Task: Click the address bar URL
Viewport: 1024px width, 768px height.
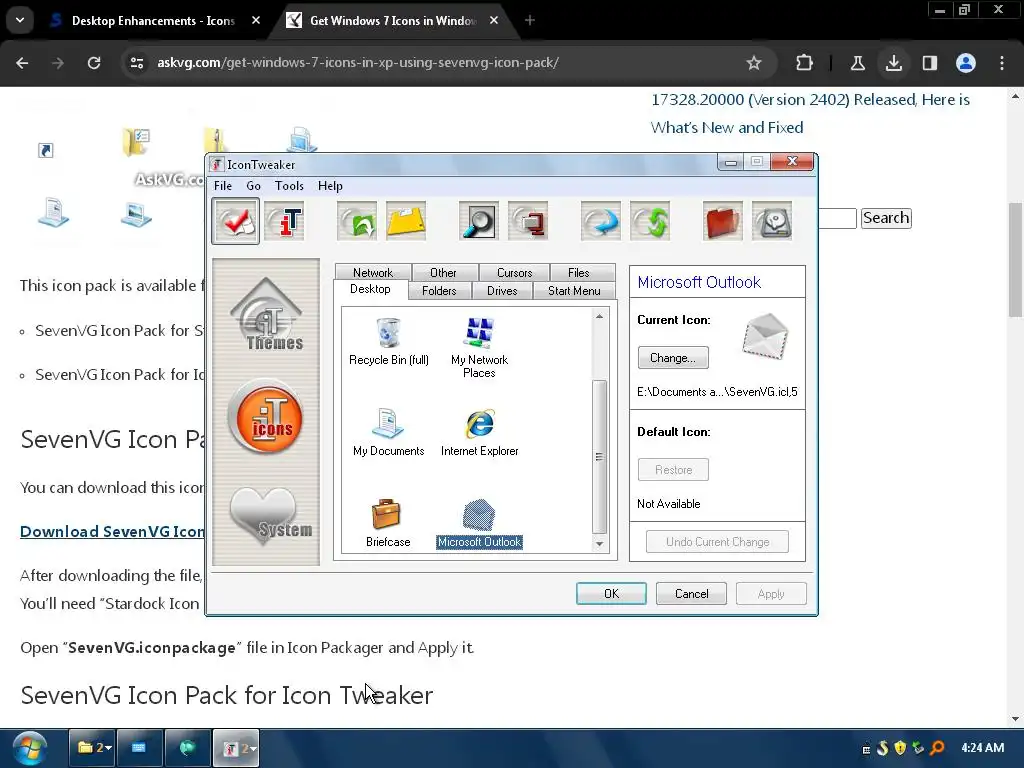Action: (x=358, y=63)
